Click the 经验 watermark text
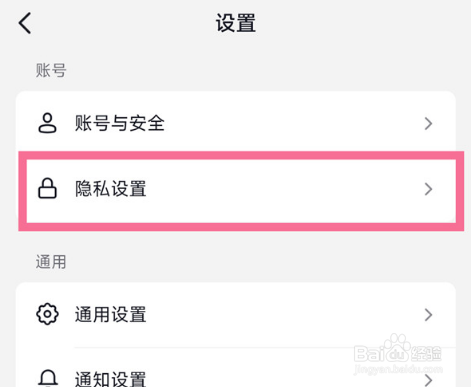Image resolution: width=471 pixels, height=387 pixels. [427, 353]
